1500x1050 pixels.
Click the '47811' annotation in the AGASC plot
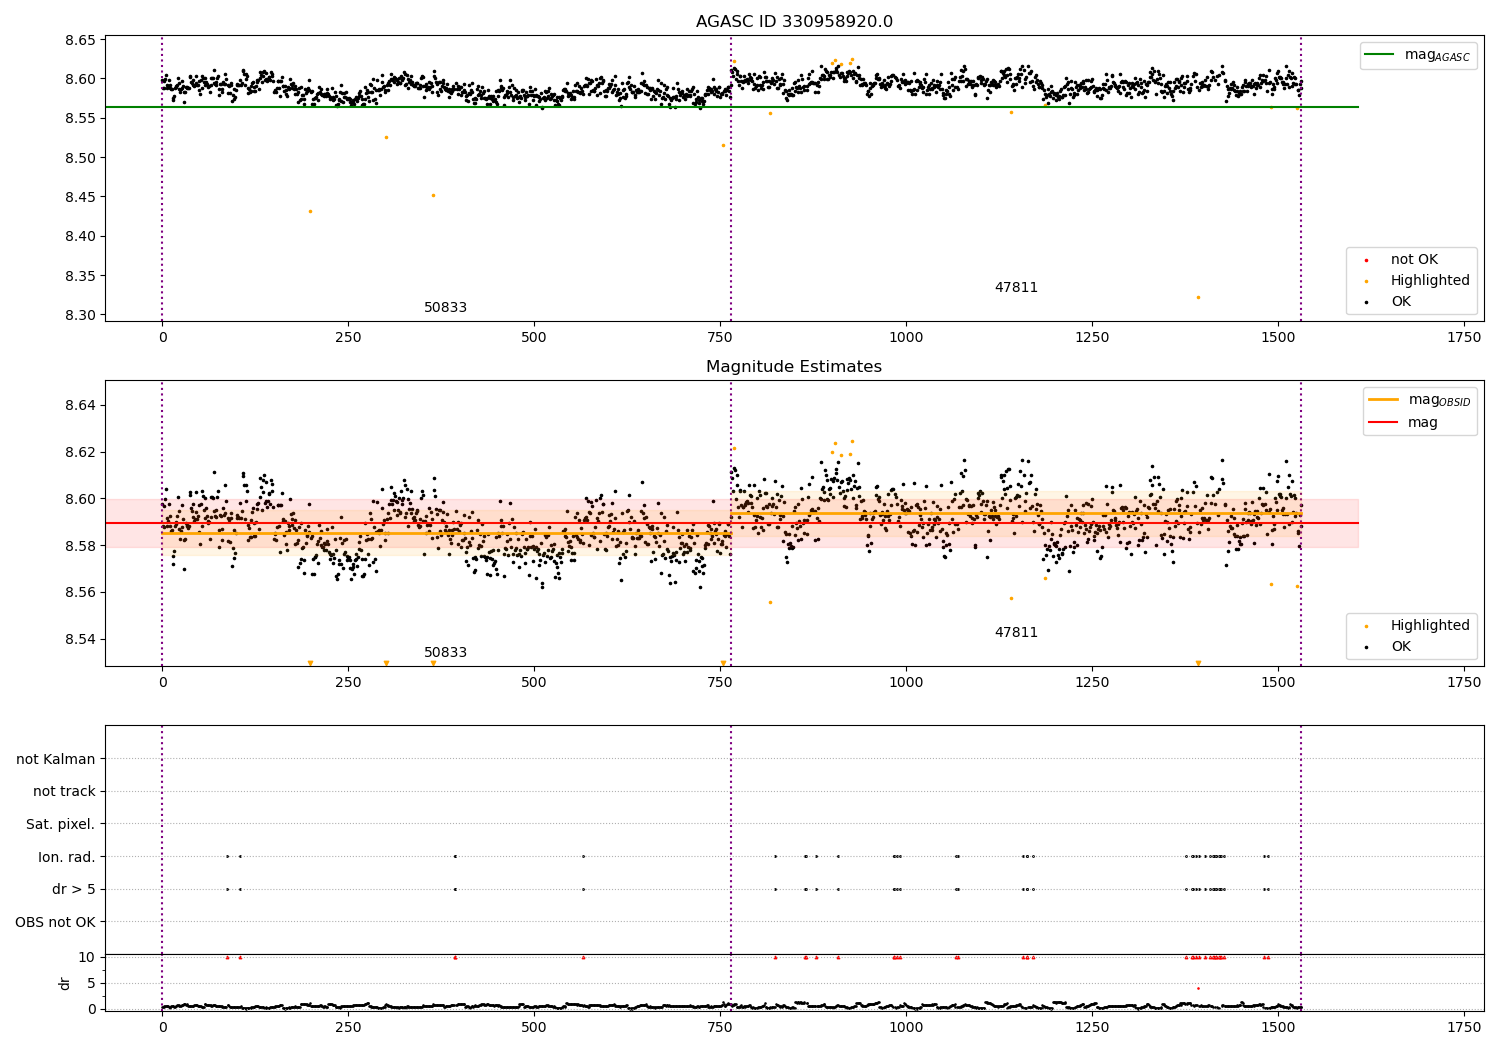(x=1016, y=288)
